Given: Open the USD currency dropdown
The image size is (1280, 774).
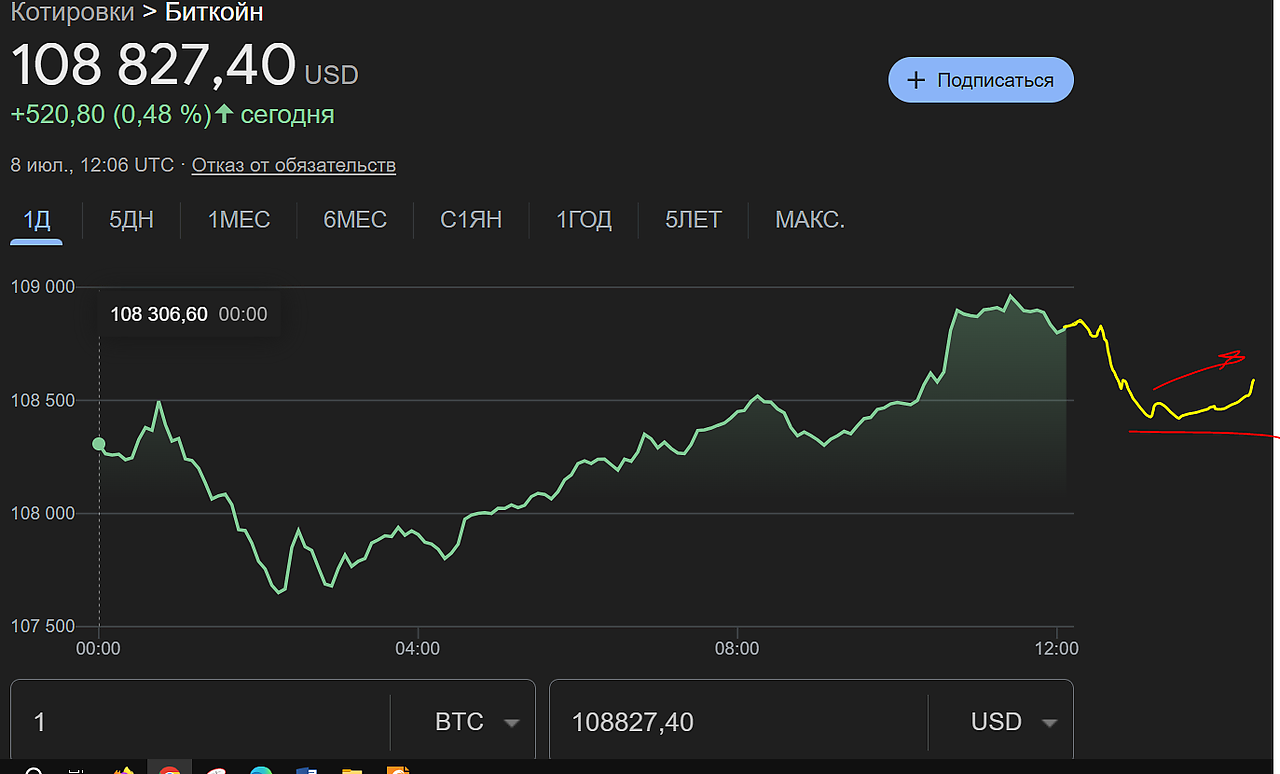Looking at the screenshot, I should click(1014, 722).
